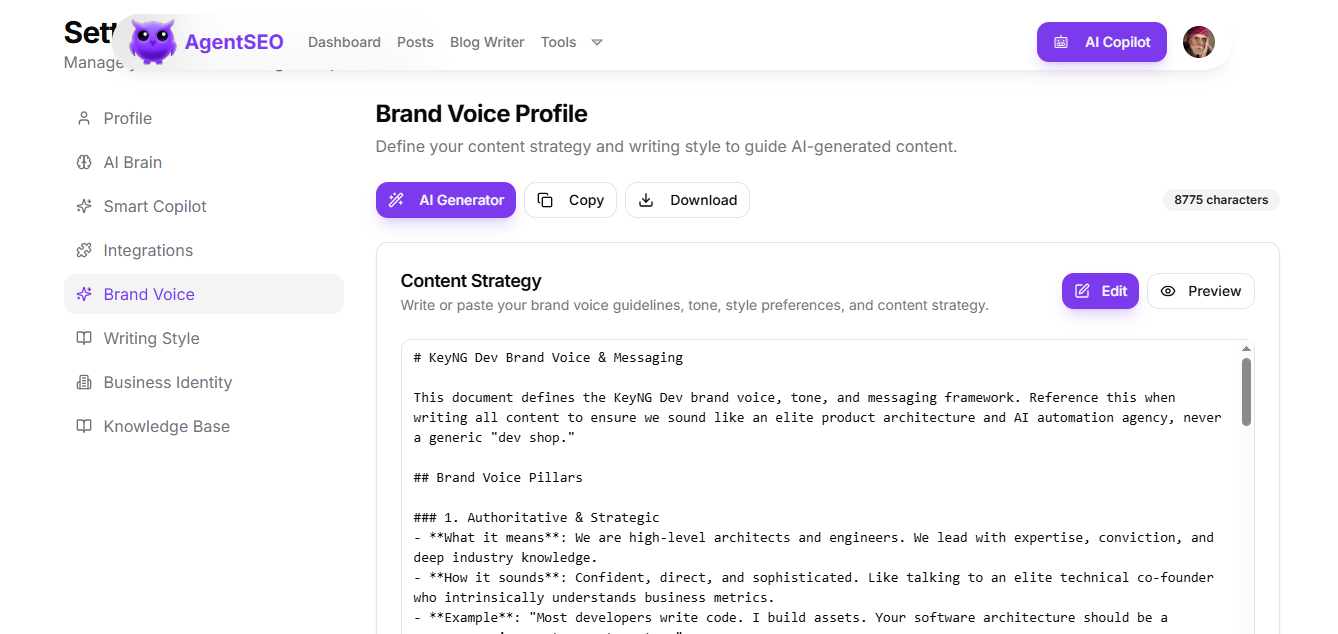Click the Copy icon button
This screenshot has height=634, width=1338.
[x=545, y=200]
